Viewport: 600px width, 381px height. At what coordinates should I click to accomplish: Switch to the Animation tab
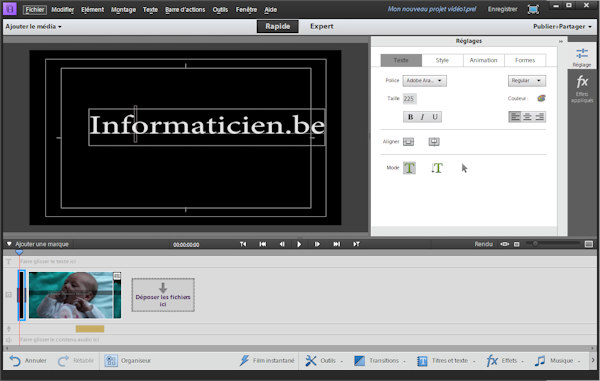[x=483, y=60]
